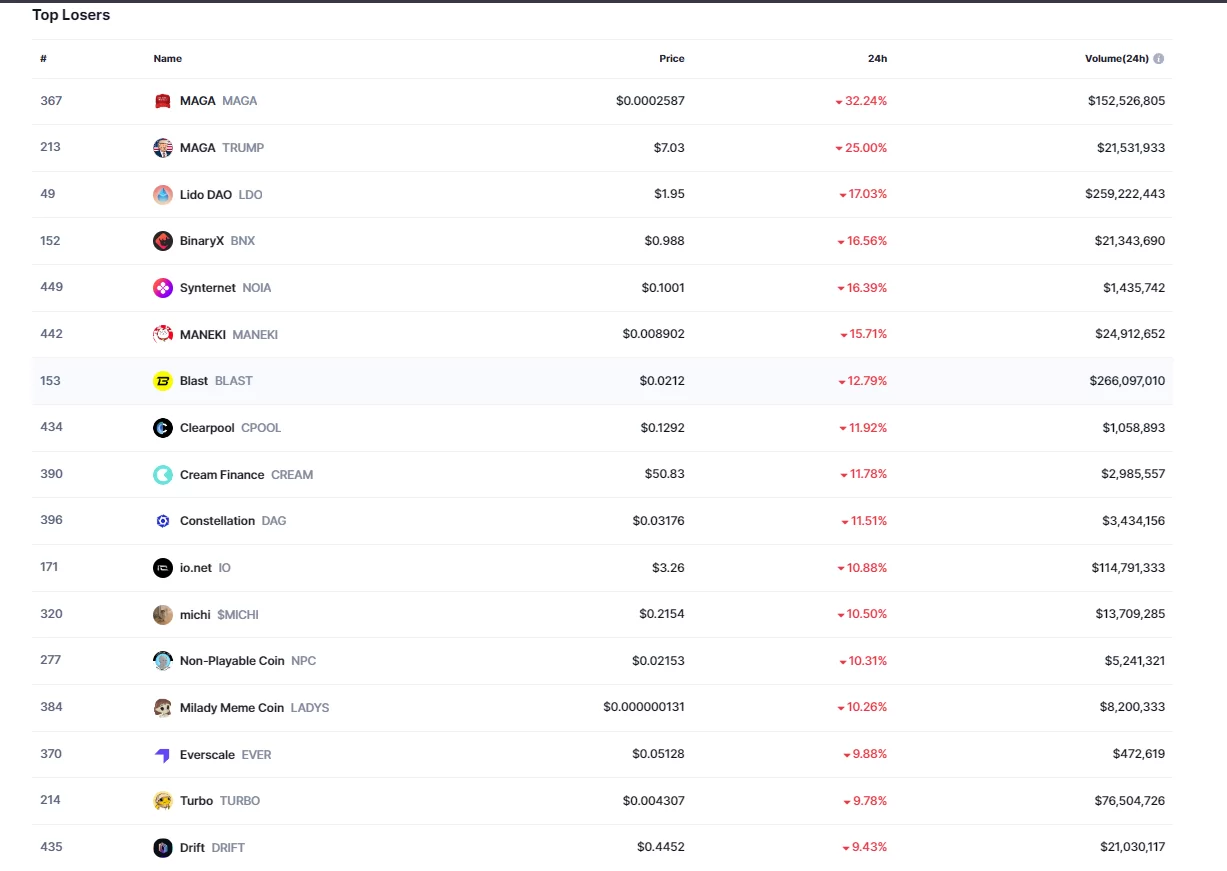The width and height of the screenshot is (1227, 871).
Task: Click the Turbo coin logo icon
Action: tap(163, 801)
